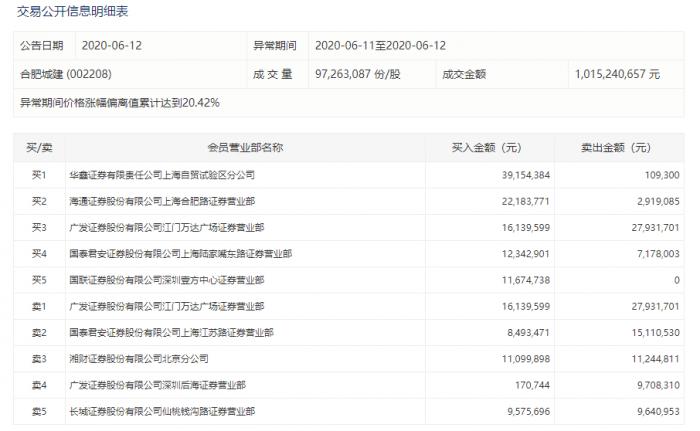This screenshot has height=431, width=700.
Task: Select period 2020-06-11至2020-06-12
Action: (x=380, y=46)
